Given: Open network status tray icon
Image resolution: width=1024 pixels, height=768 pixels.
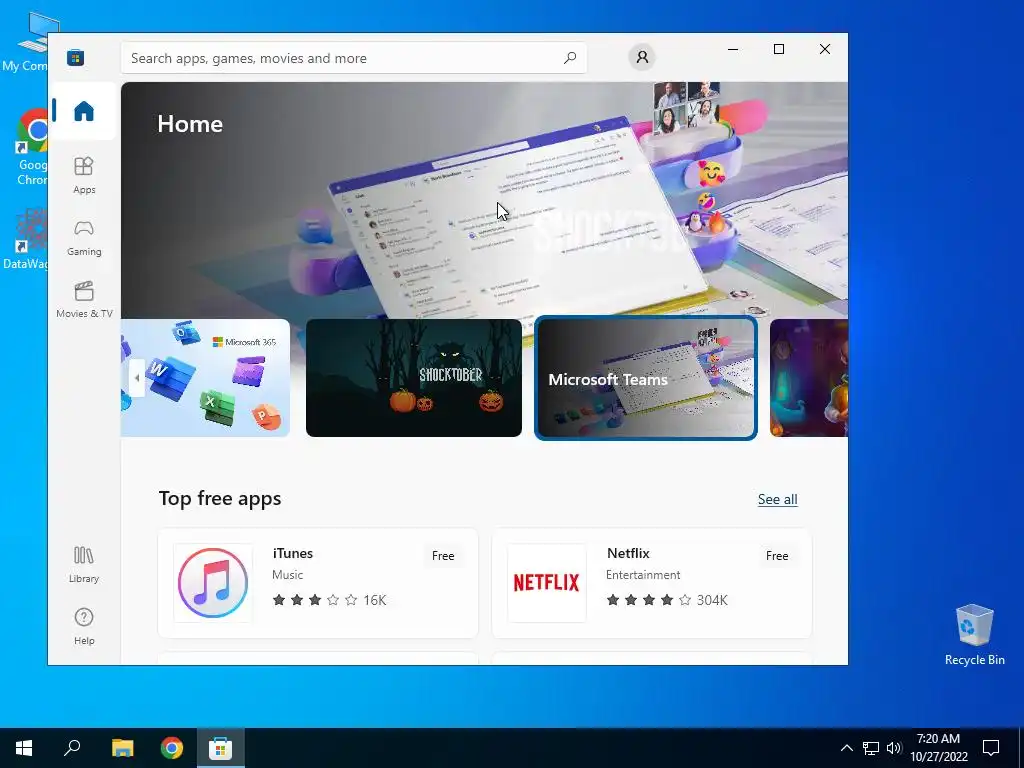Looking at the screenshot, I should [871, 748].
